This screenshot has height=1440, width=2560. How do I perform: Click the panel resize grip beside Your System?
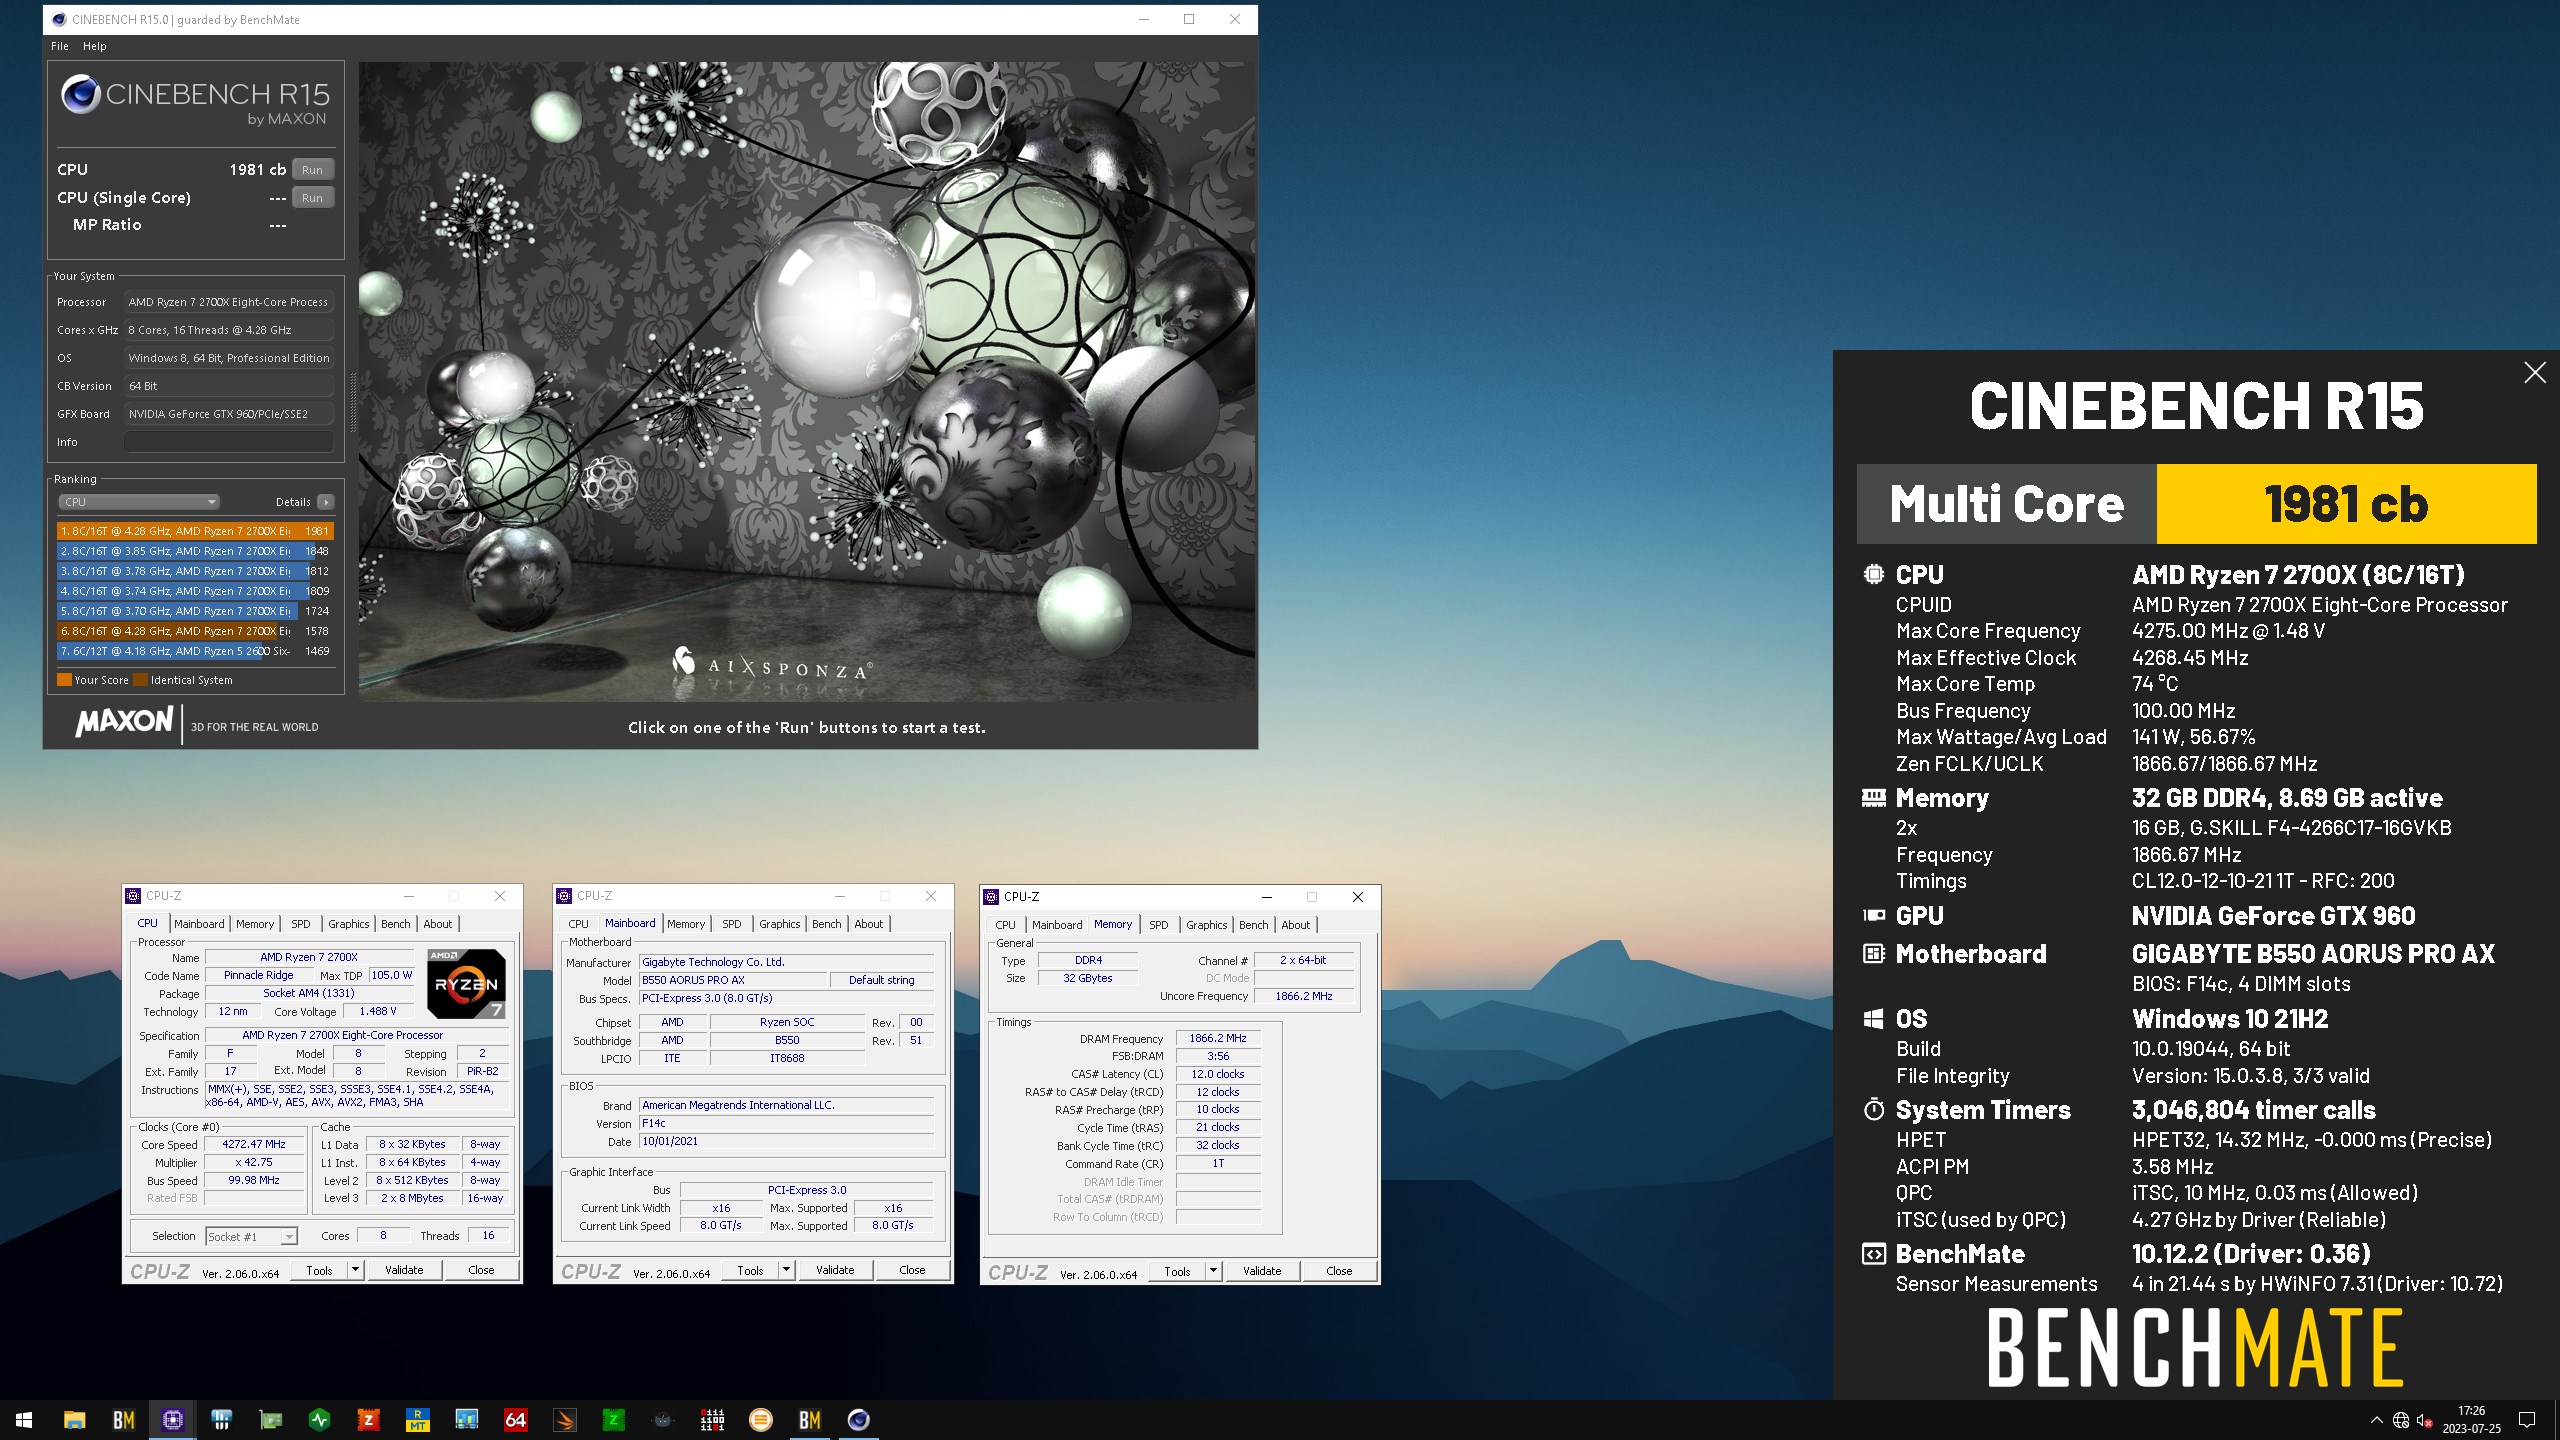point(352,402)
